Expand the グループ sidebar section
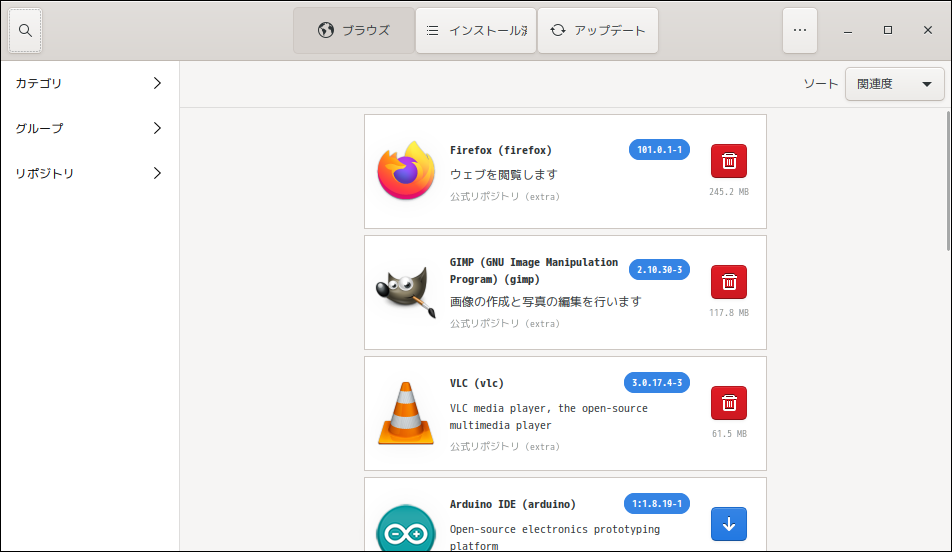Image resolution: width=952 pixels, height=552 pixels. click(x=89, y=128)
